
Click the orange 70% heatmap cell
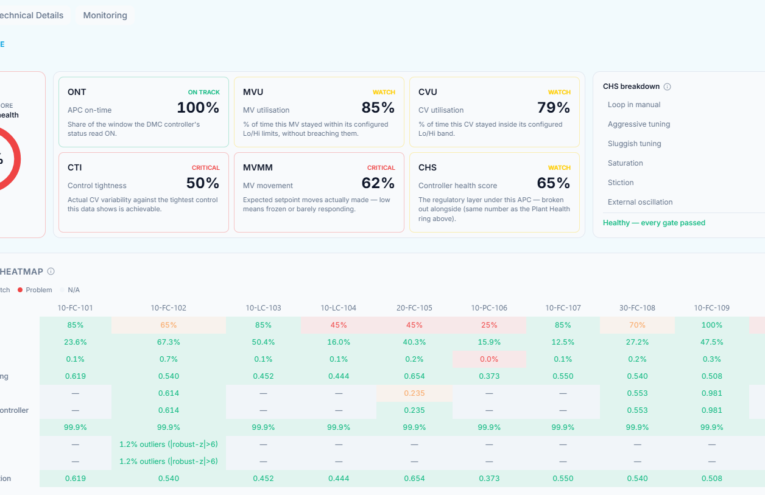(637, 325)
